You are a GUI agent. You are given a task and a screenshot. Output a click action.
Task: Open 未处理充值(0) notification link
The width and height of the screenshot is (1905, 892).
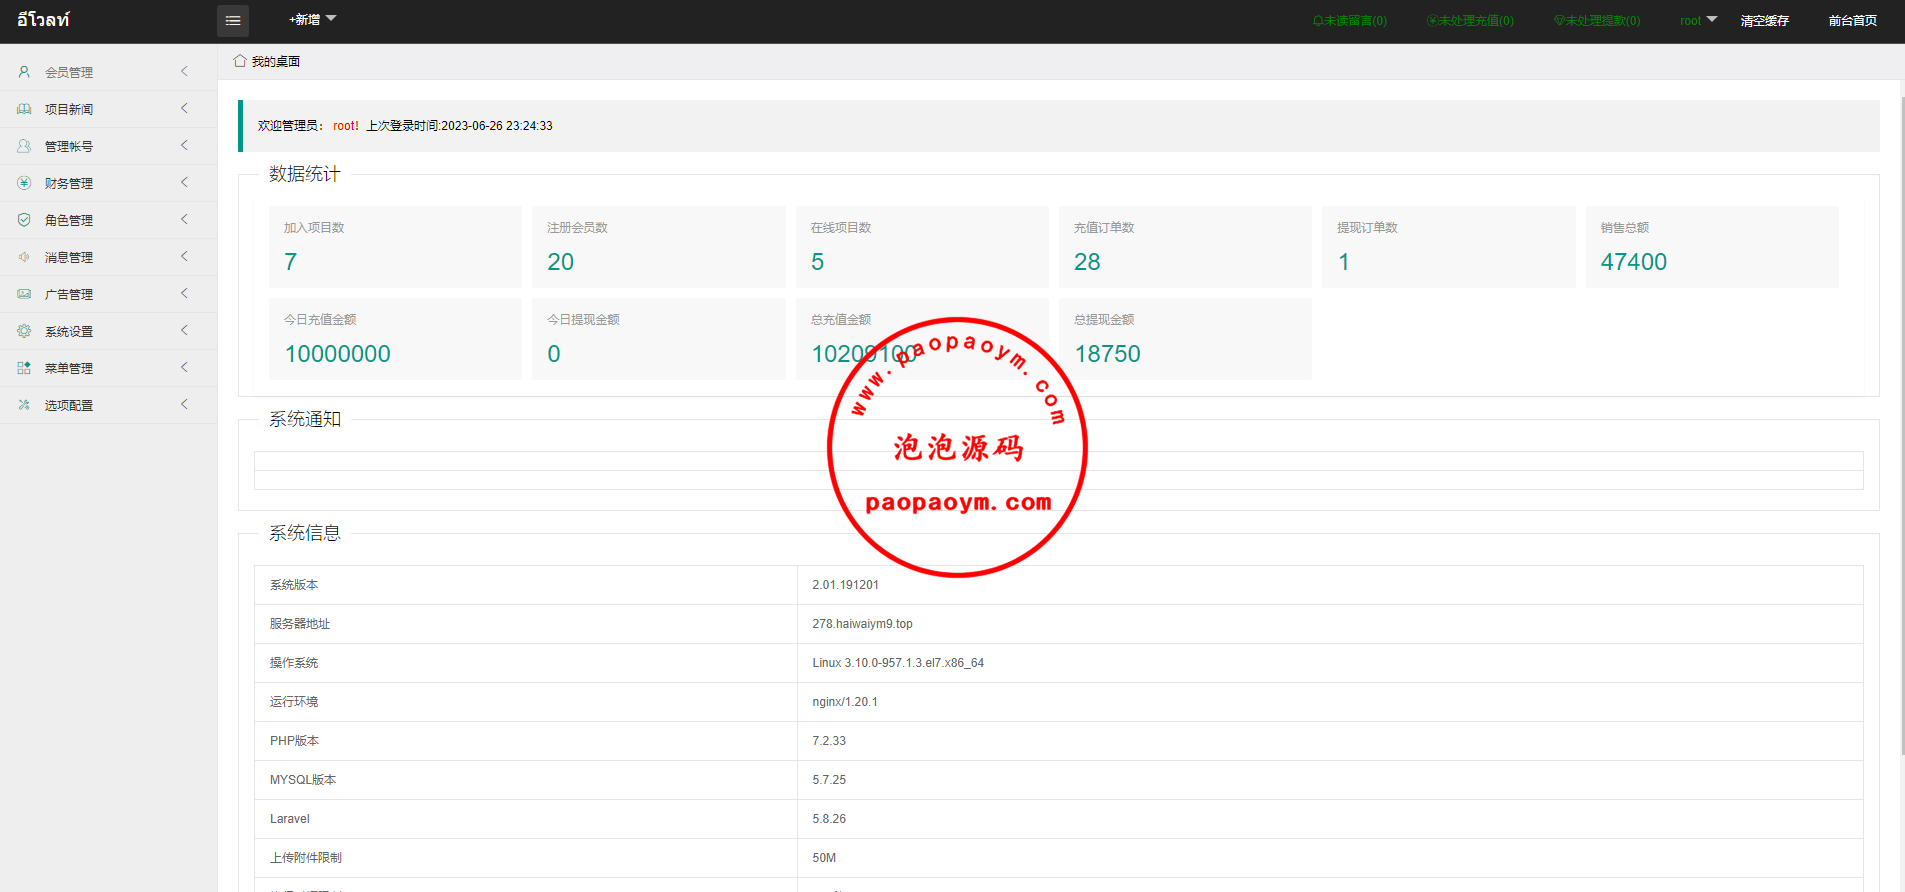click(1470, 21)
